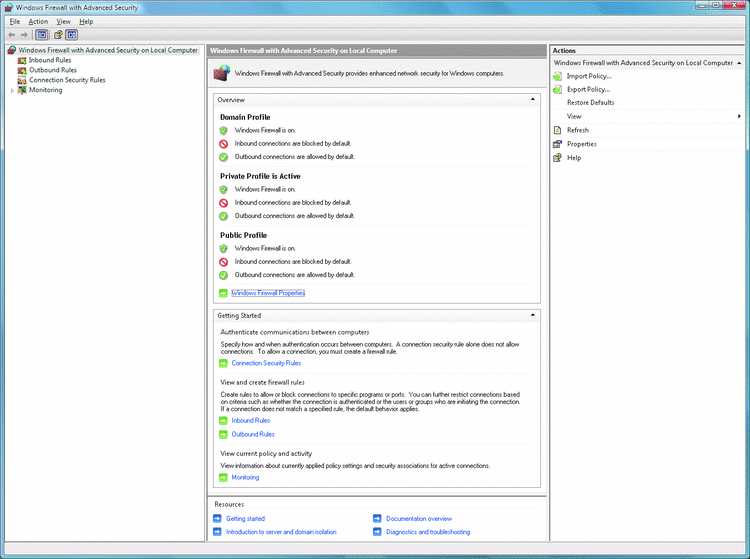Click green arrow beside Windows Firewall Properties
Viewport: 750px width, 559px height.
[223, 293]
